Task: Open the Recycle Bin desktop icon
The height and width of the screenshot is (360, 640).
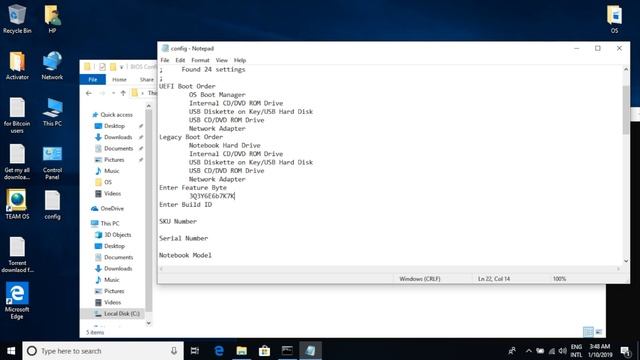Action: coord(17,19)
